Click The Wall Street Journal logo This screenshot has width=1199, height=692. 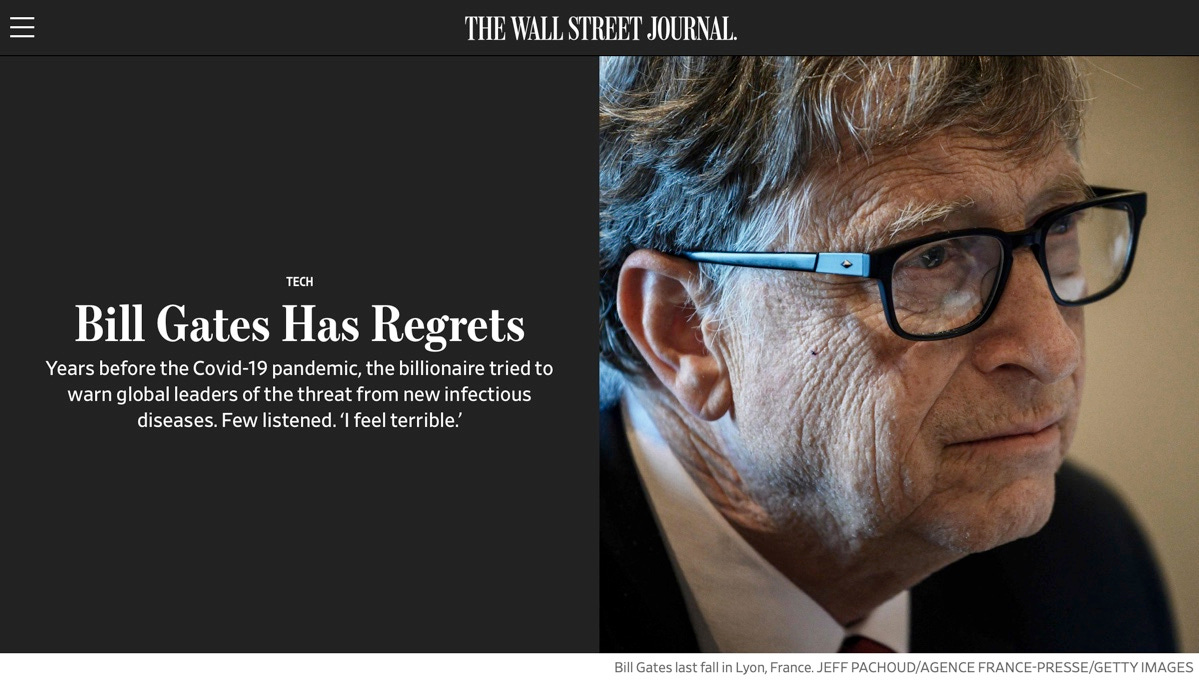tap(600, 28)
